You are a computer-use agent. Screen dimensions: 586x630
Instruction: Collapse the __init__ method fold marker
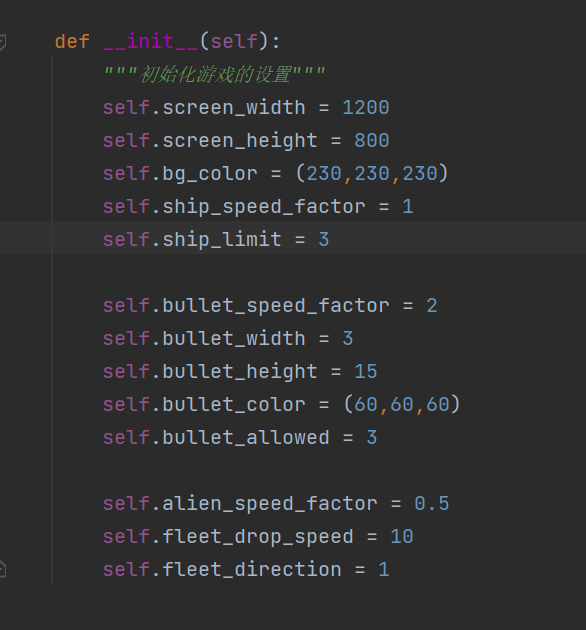point(2,42)
